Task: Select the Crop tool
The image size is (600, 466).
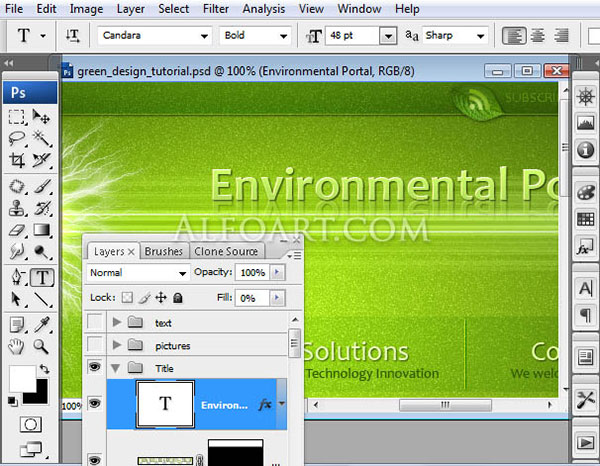Action: (16, 160)
